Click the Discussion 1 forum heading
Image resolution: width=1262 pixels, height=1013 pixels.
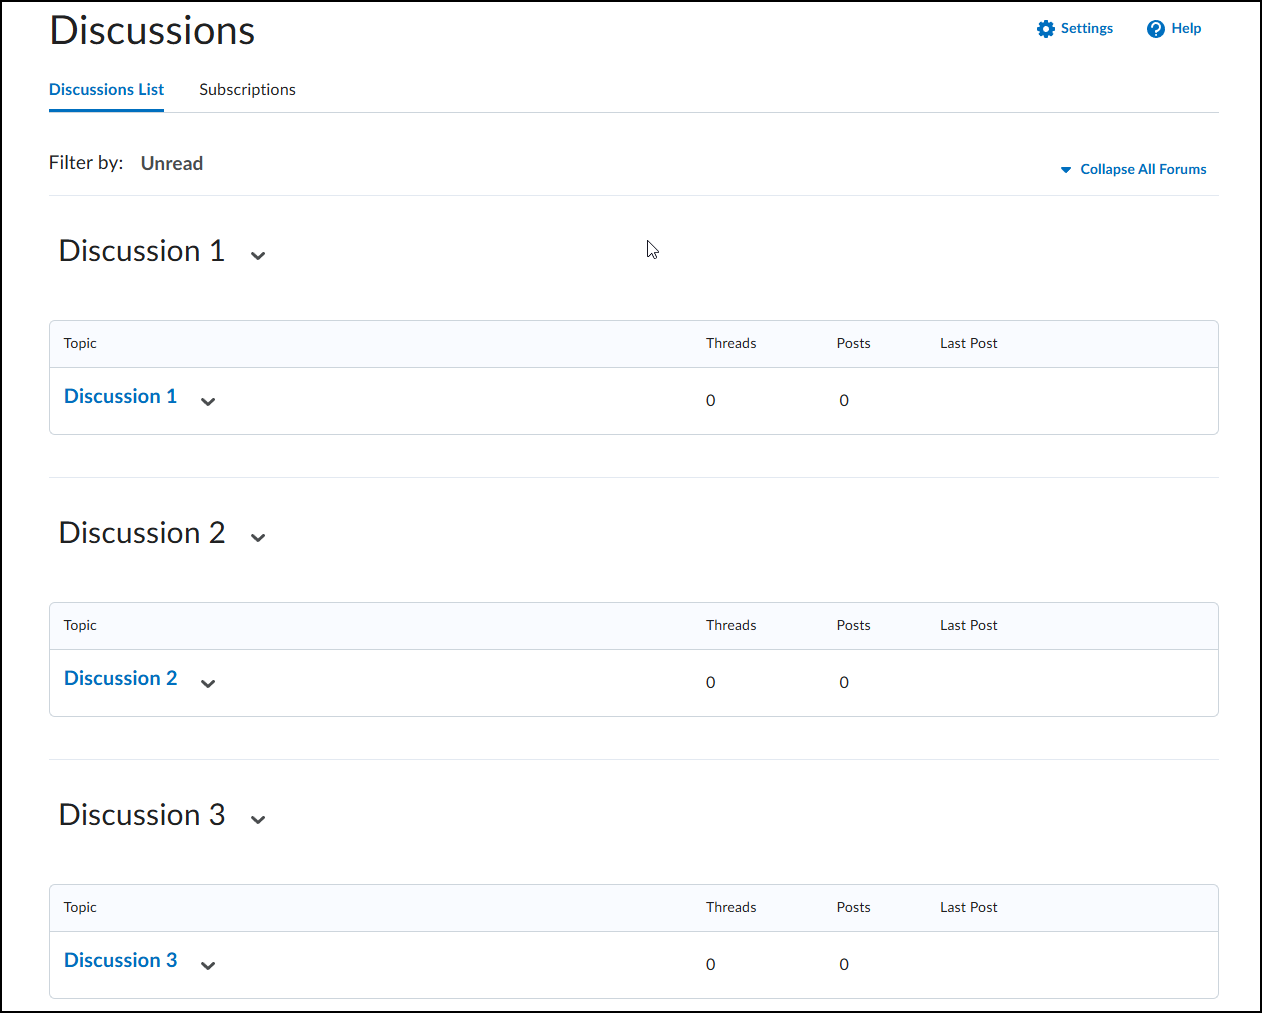(x=142, y=251)
